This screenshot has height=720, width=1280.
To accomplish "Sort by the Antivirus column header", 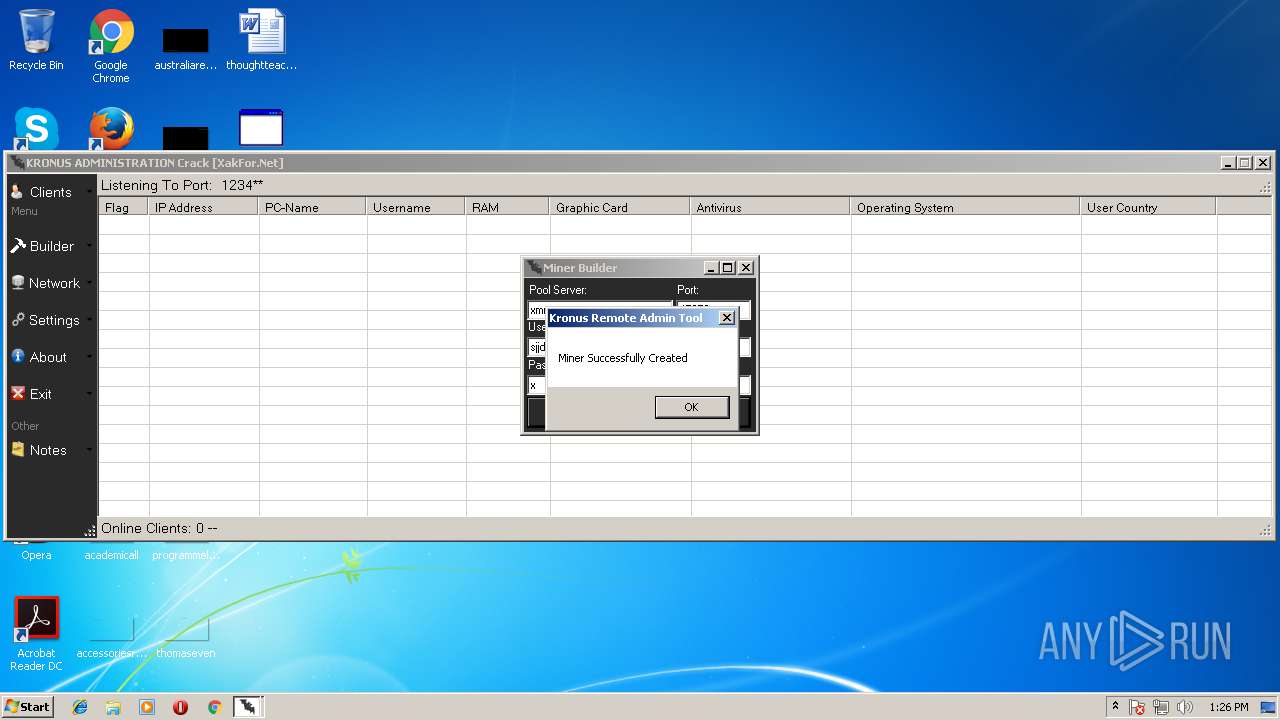I will 771,207.
